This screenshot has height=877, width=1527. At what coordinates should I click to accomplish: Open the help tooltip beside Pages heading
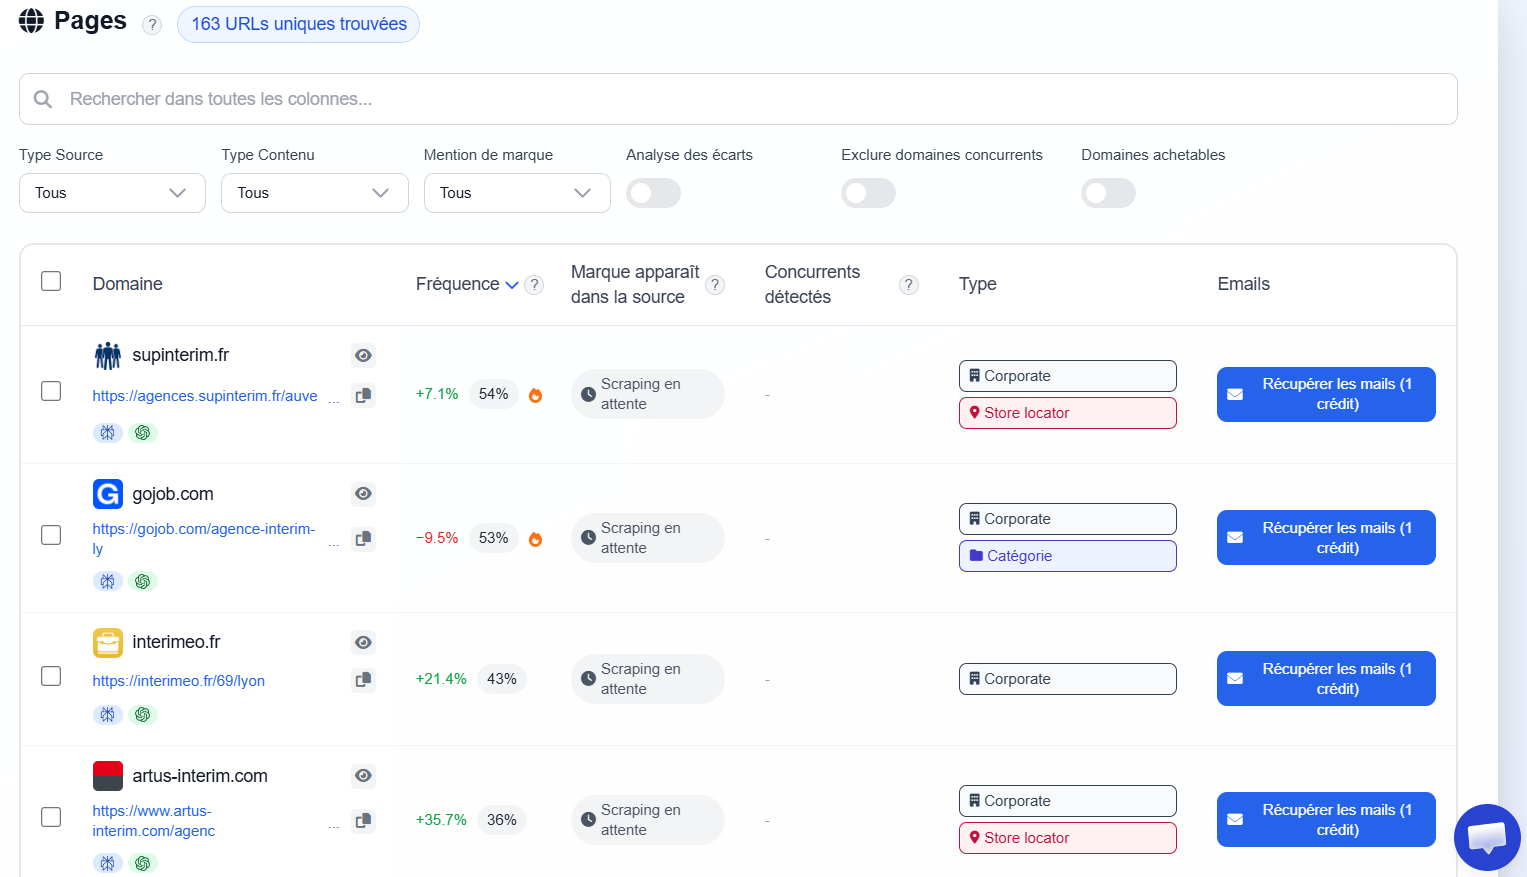tap(152, 25)
